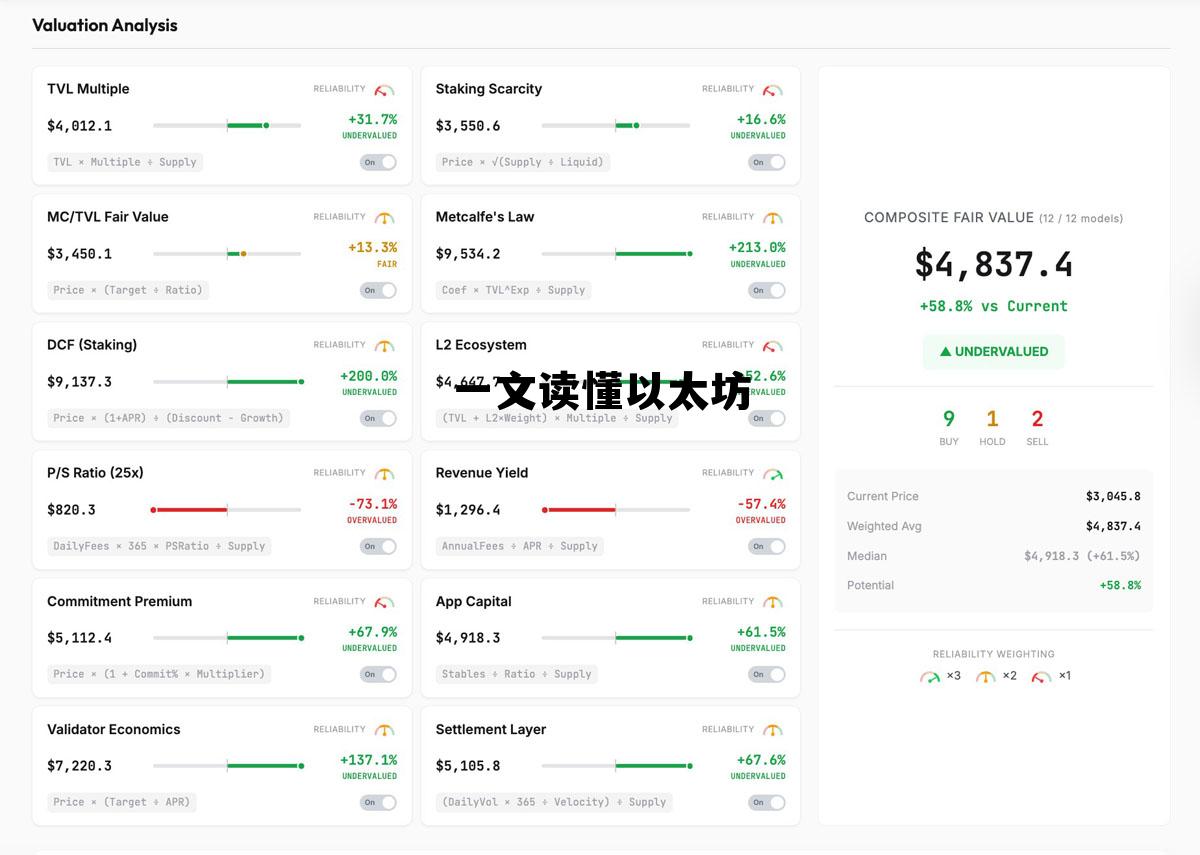Select the ×1 red gauge under Reliability Weighting
The width and height of the screenshot is (1200, 855).
coord(1044,676)
